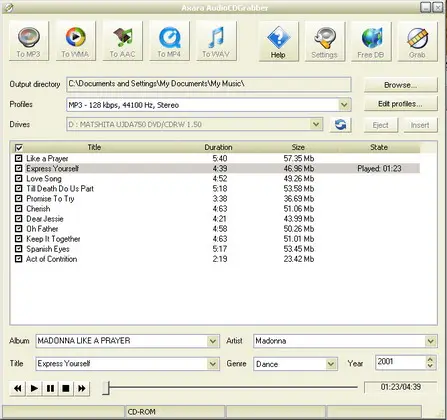Viewport: 447px width, 420px height.
Task: Uncheck the Like a Prayer track
Action: [19, 158]
